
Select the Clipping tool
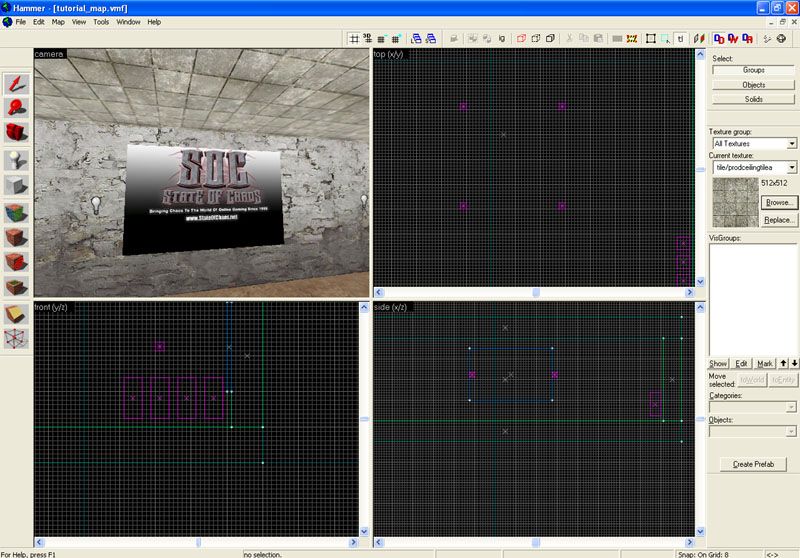(17, 314)
